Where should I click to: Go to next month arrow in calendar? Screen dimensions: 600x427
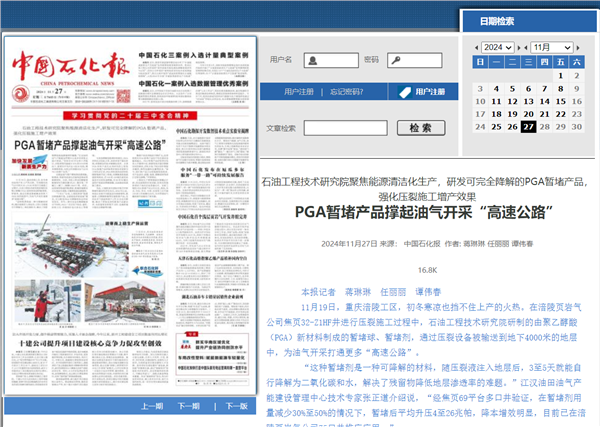[578, 48]
